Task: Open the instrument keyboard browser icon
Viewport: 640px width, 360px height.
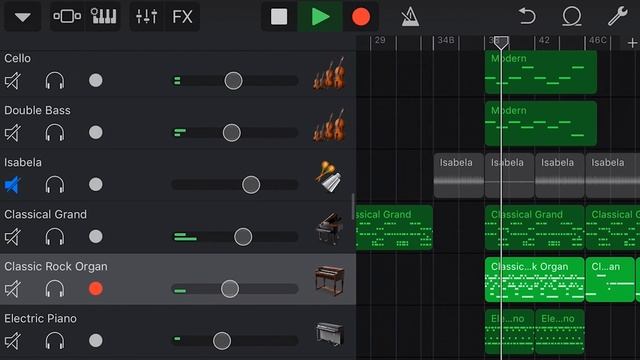Action: click(103, 17)
